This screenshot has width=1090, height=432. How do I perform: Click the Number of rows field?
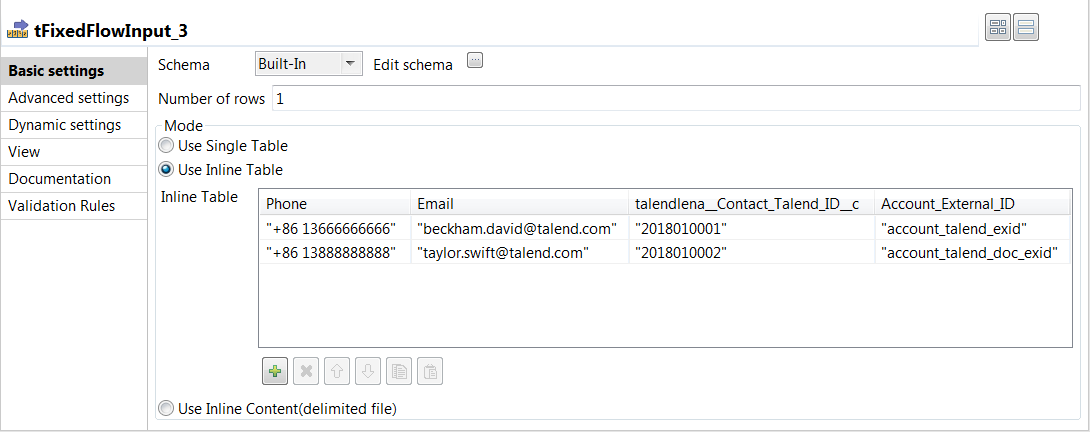tap(675, 99)
